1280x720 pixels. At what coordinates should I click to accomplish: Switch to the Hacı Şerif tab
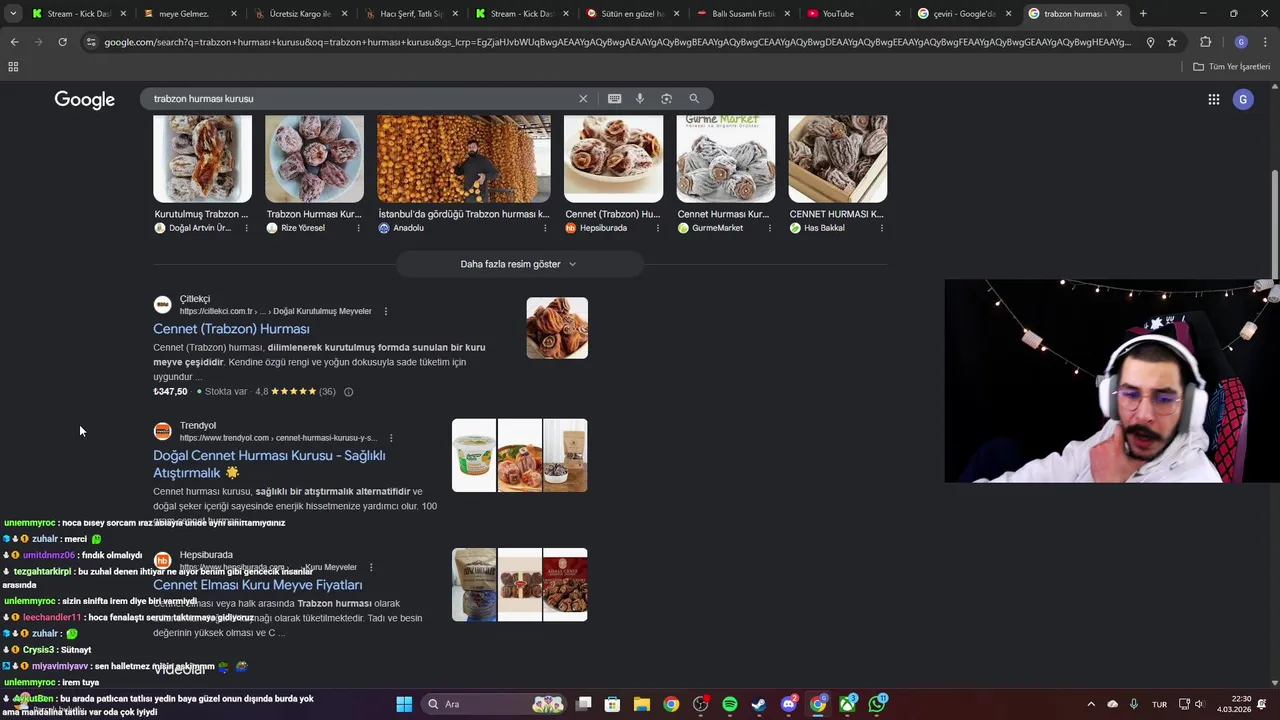411,14
